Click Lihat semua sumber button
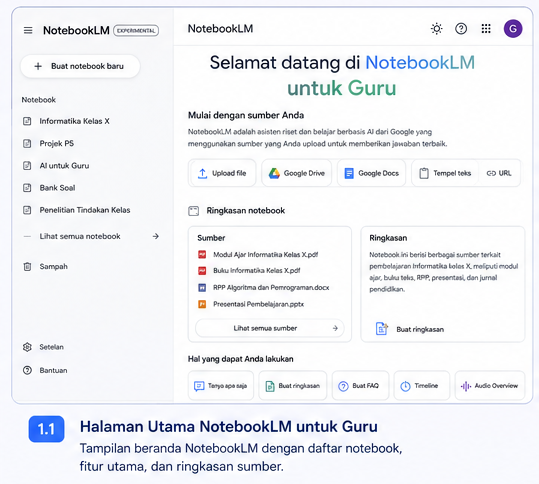This screenshot has width=539, height=484. [x=270, y=328]
